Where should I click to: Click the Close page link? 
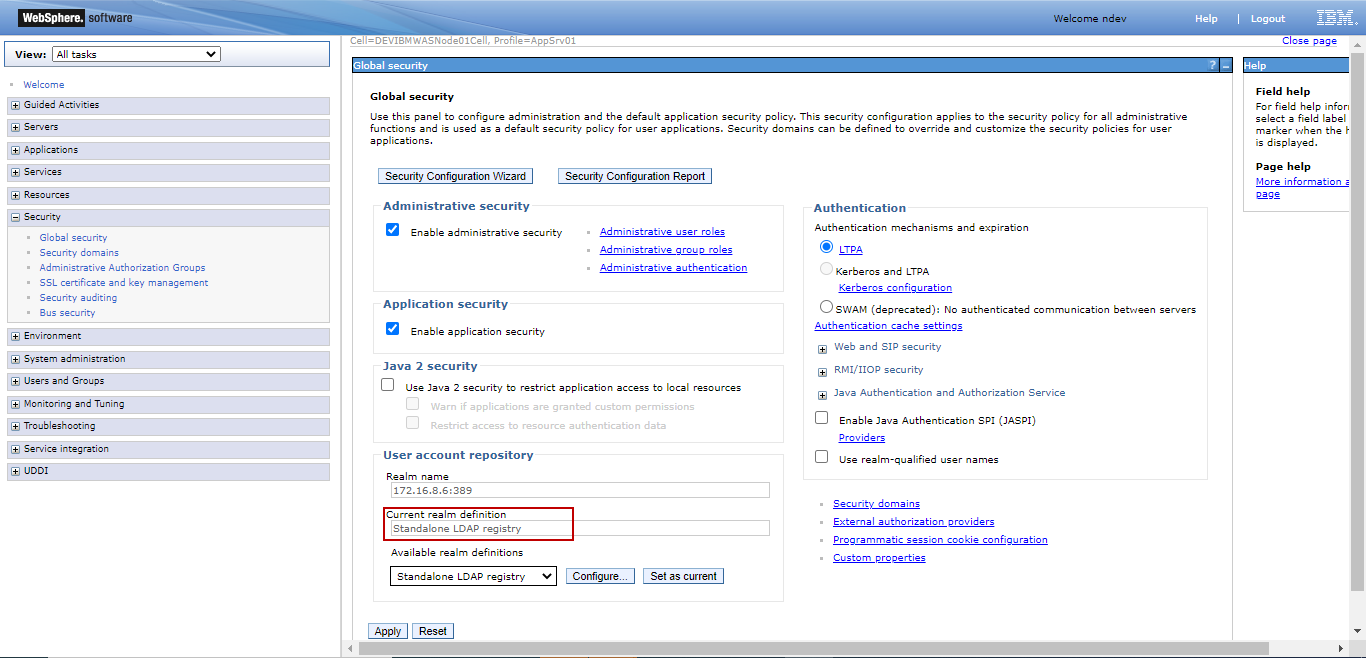1309,41
